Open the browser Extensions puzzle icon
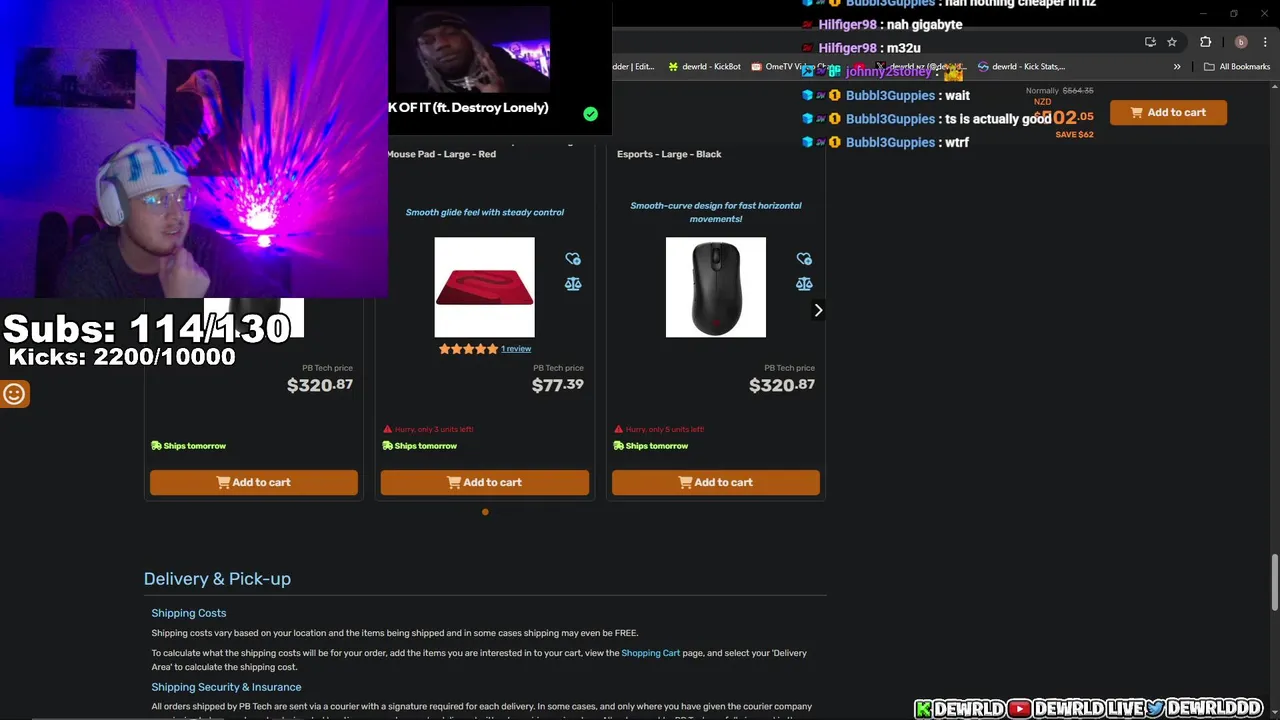Image resolution: width=1280 pixels, height=720 pixels. click(1205, 42)
